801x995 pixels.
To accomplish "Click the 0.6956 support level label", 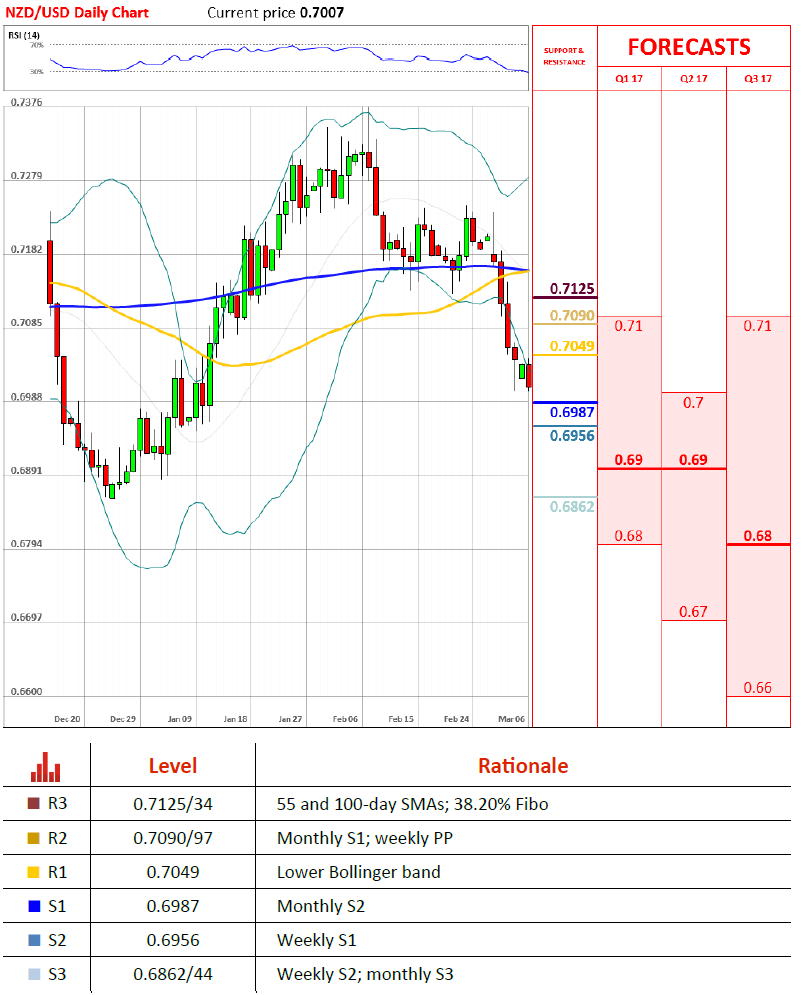I will point(572,435).
